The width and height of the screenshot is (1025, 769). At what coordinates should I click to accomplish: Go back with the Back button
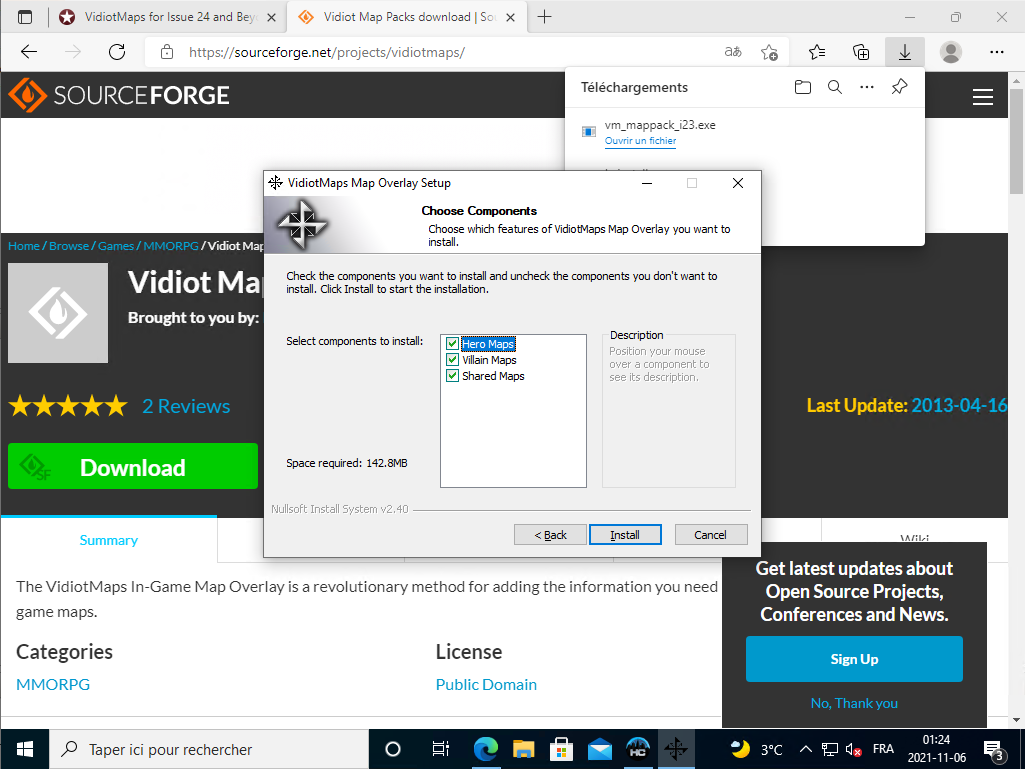[550, 535]
